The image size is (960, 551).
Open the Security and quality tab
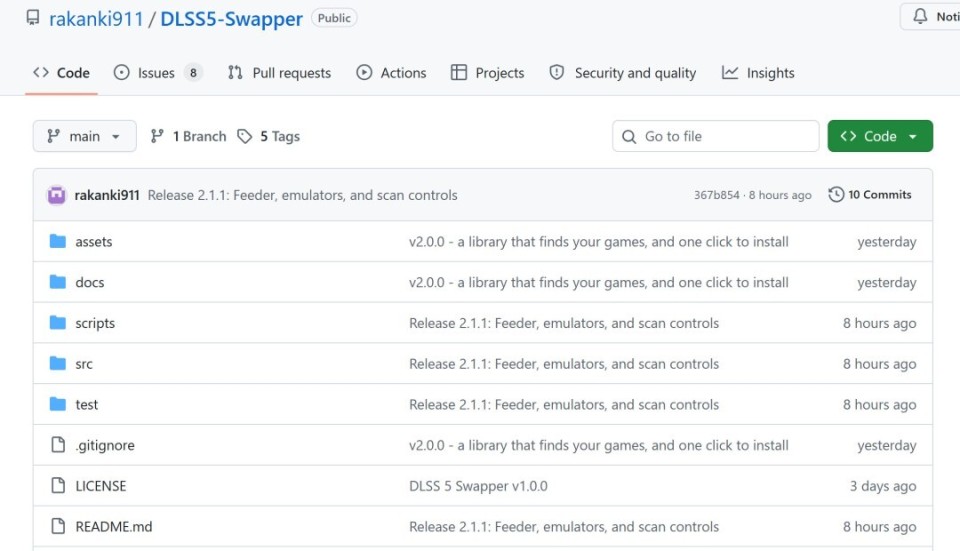click(x=623, y=73)
